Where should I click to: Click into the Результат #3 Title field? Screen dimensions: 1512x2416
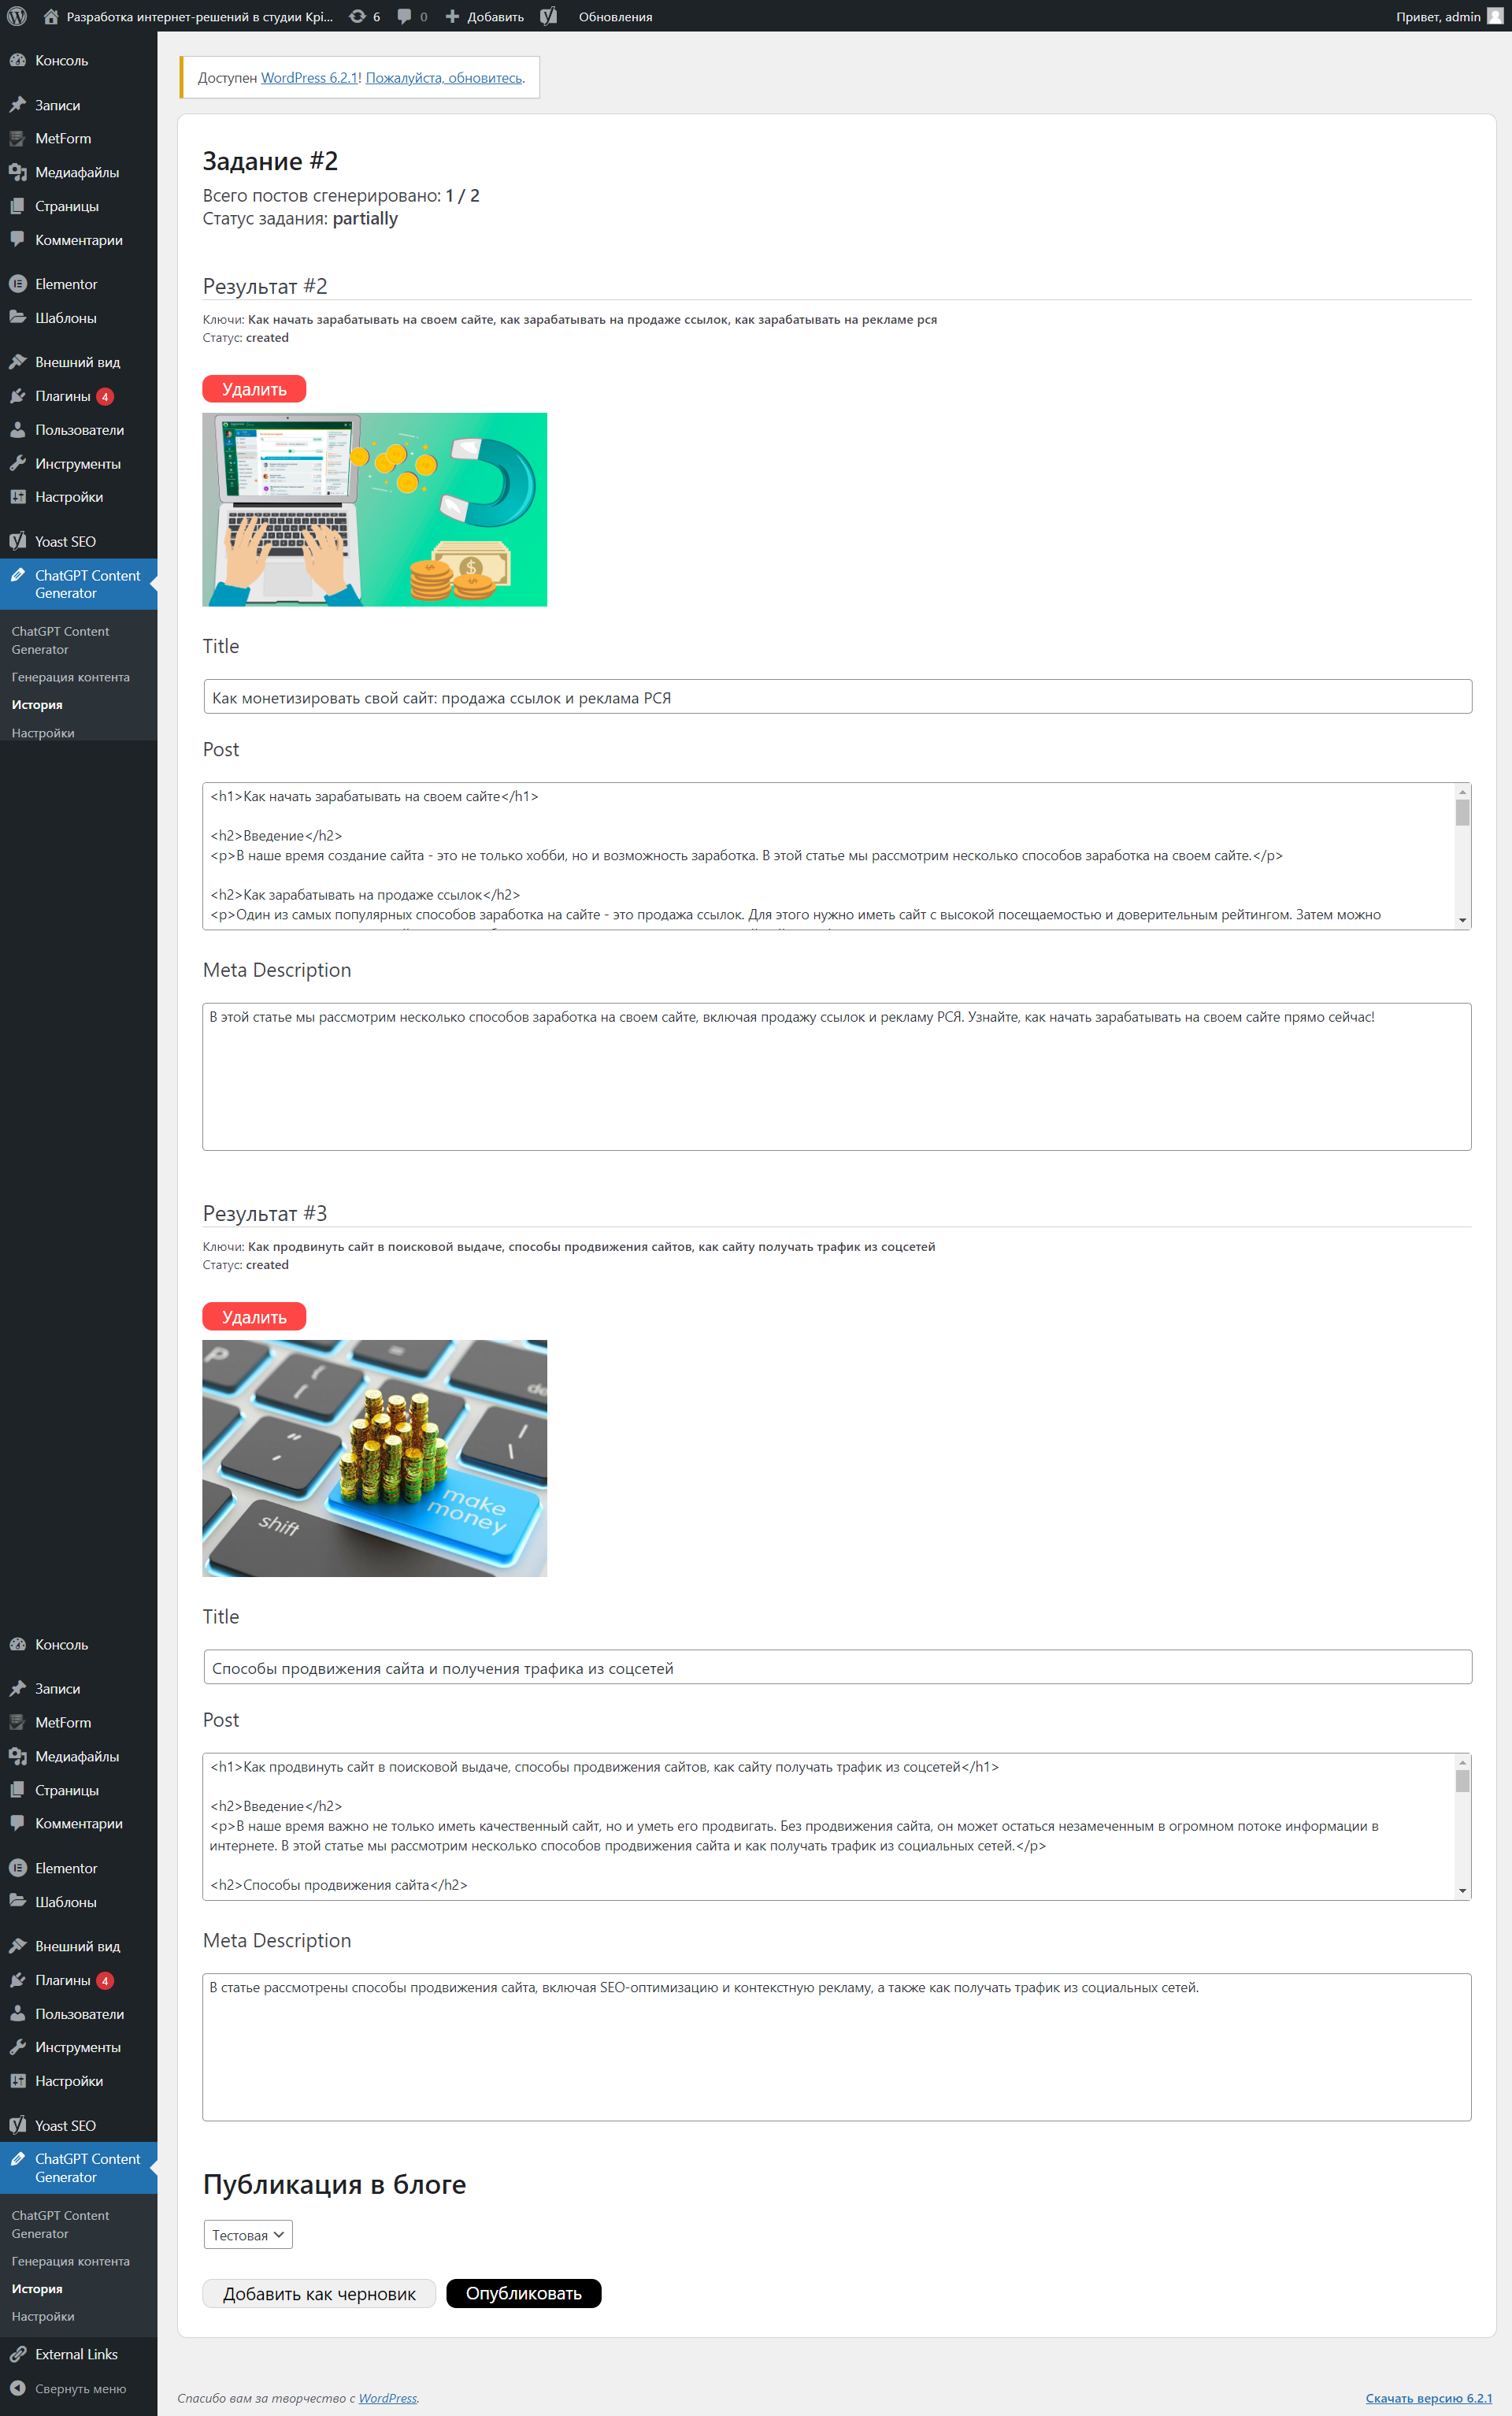(836, 1667)
